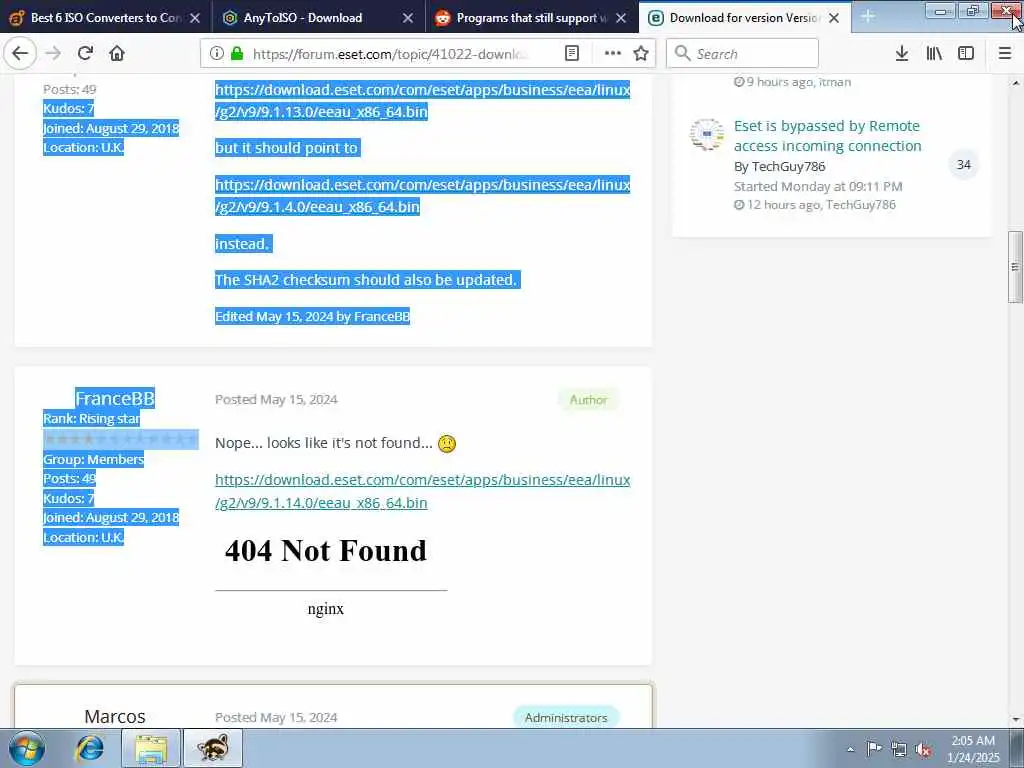Click 'By TechGuy786' text in sidebar

780,167
